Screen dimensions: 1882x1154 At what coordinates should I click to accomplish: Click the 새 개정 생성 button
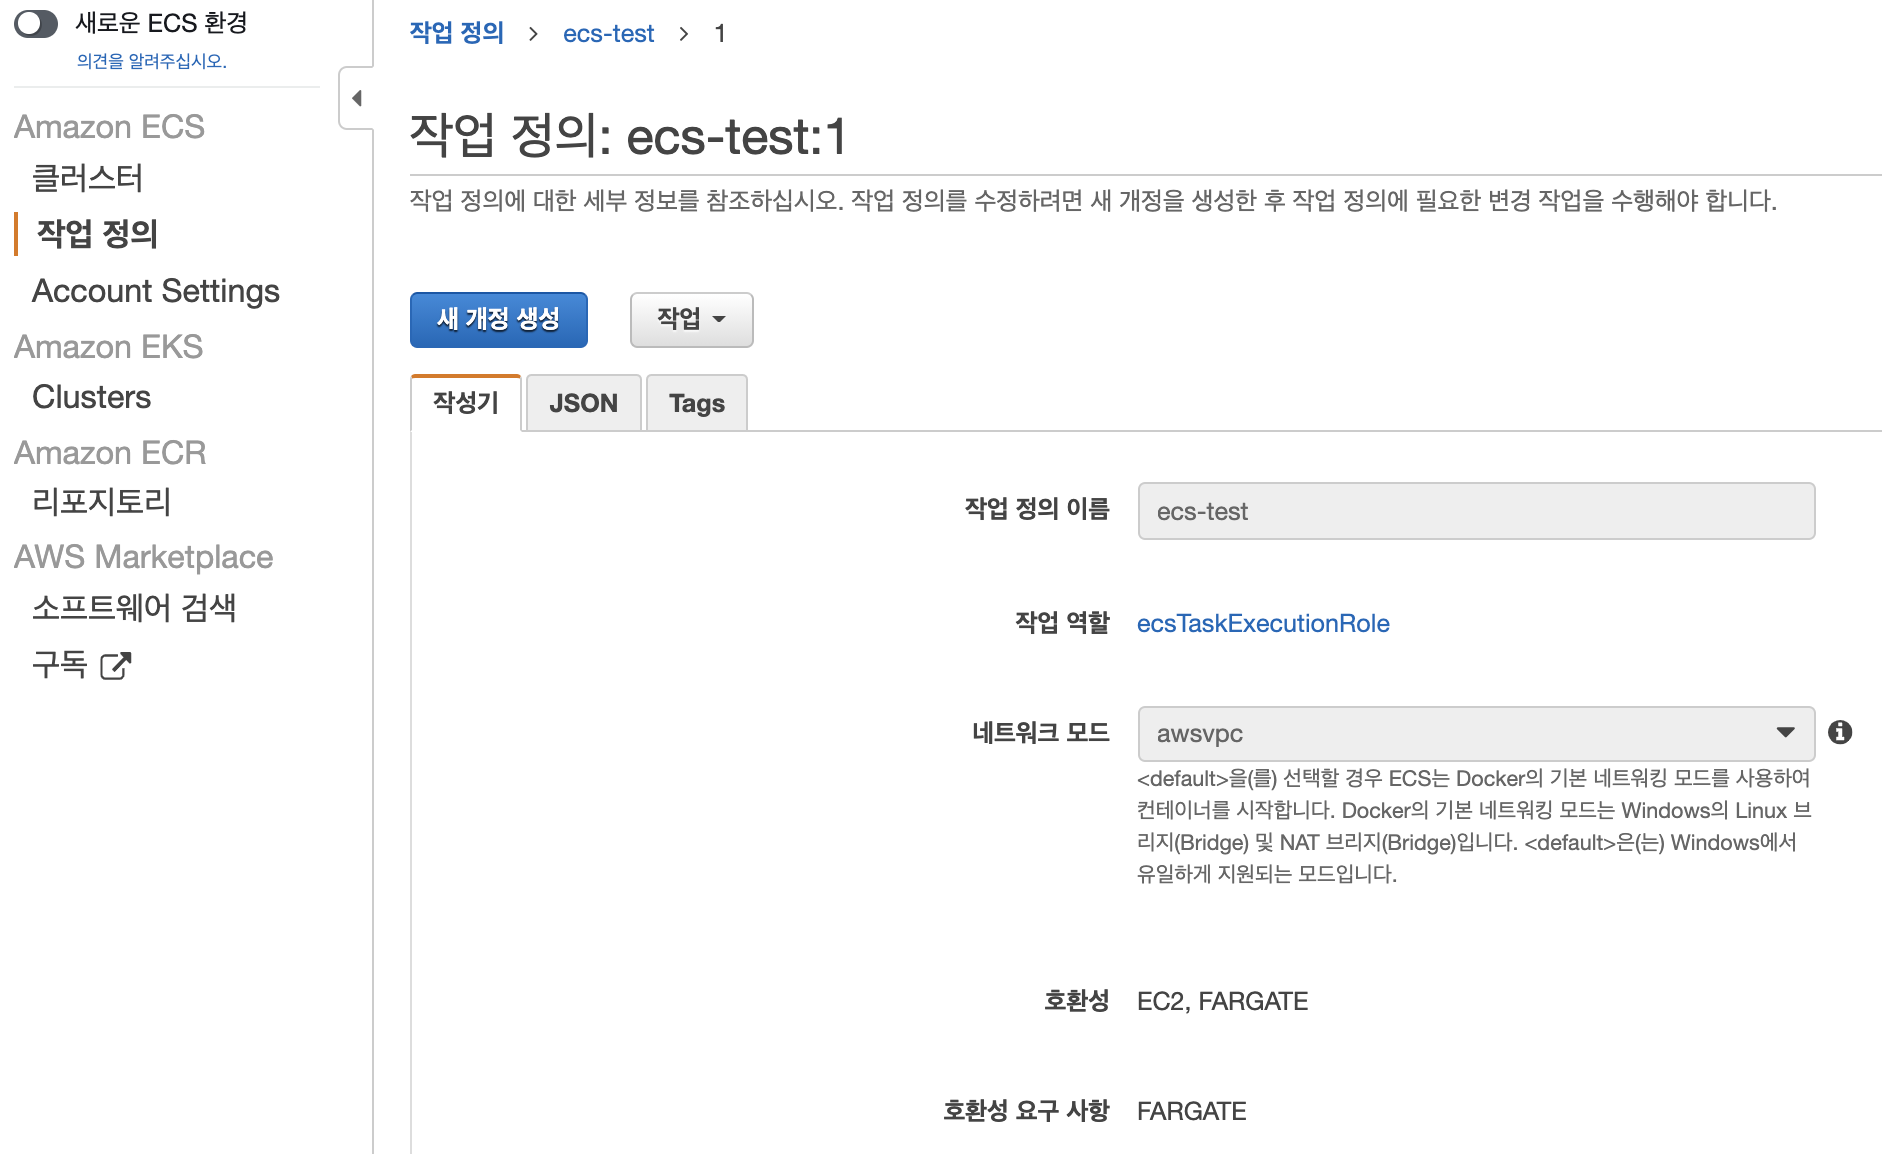pyautogui.click(x=499, y=320)
